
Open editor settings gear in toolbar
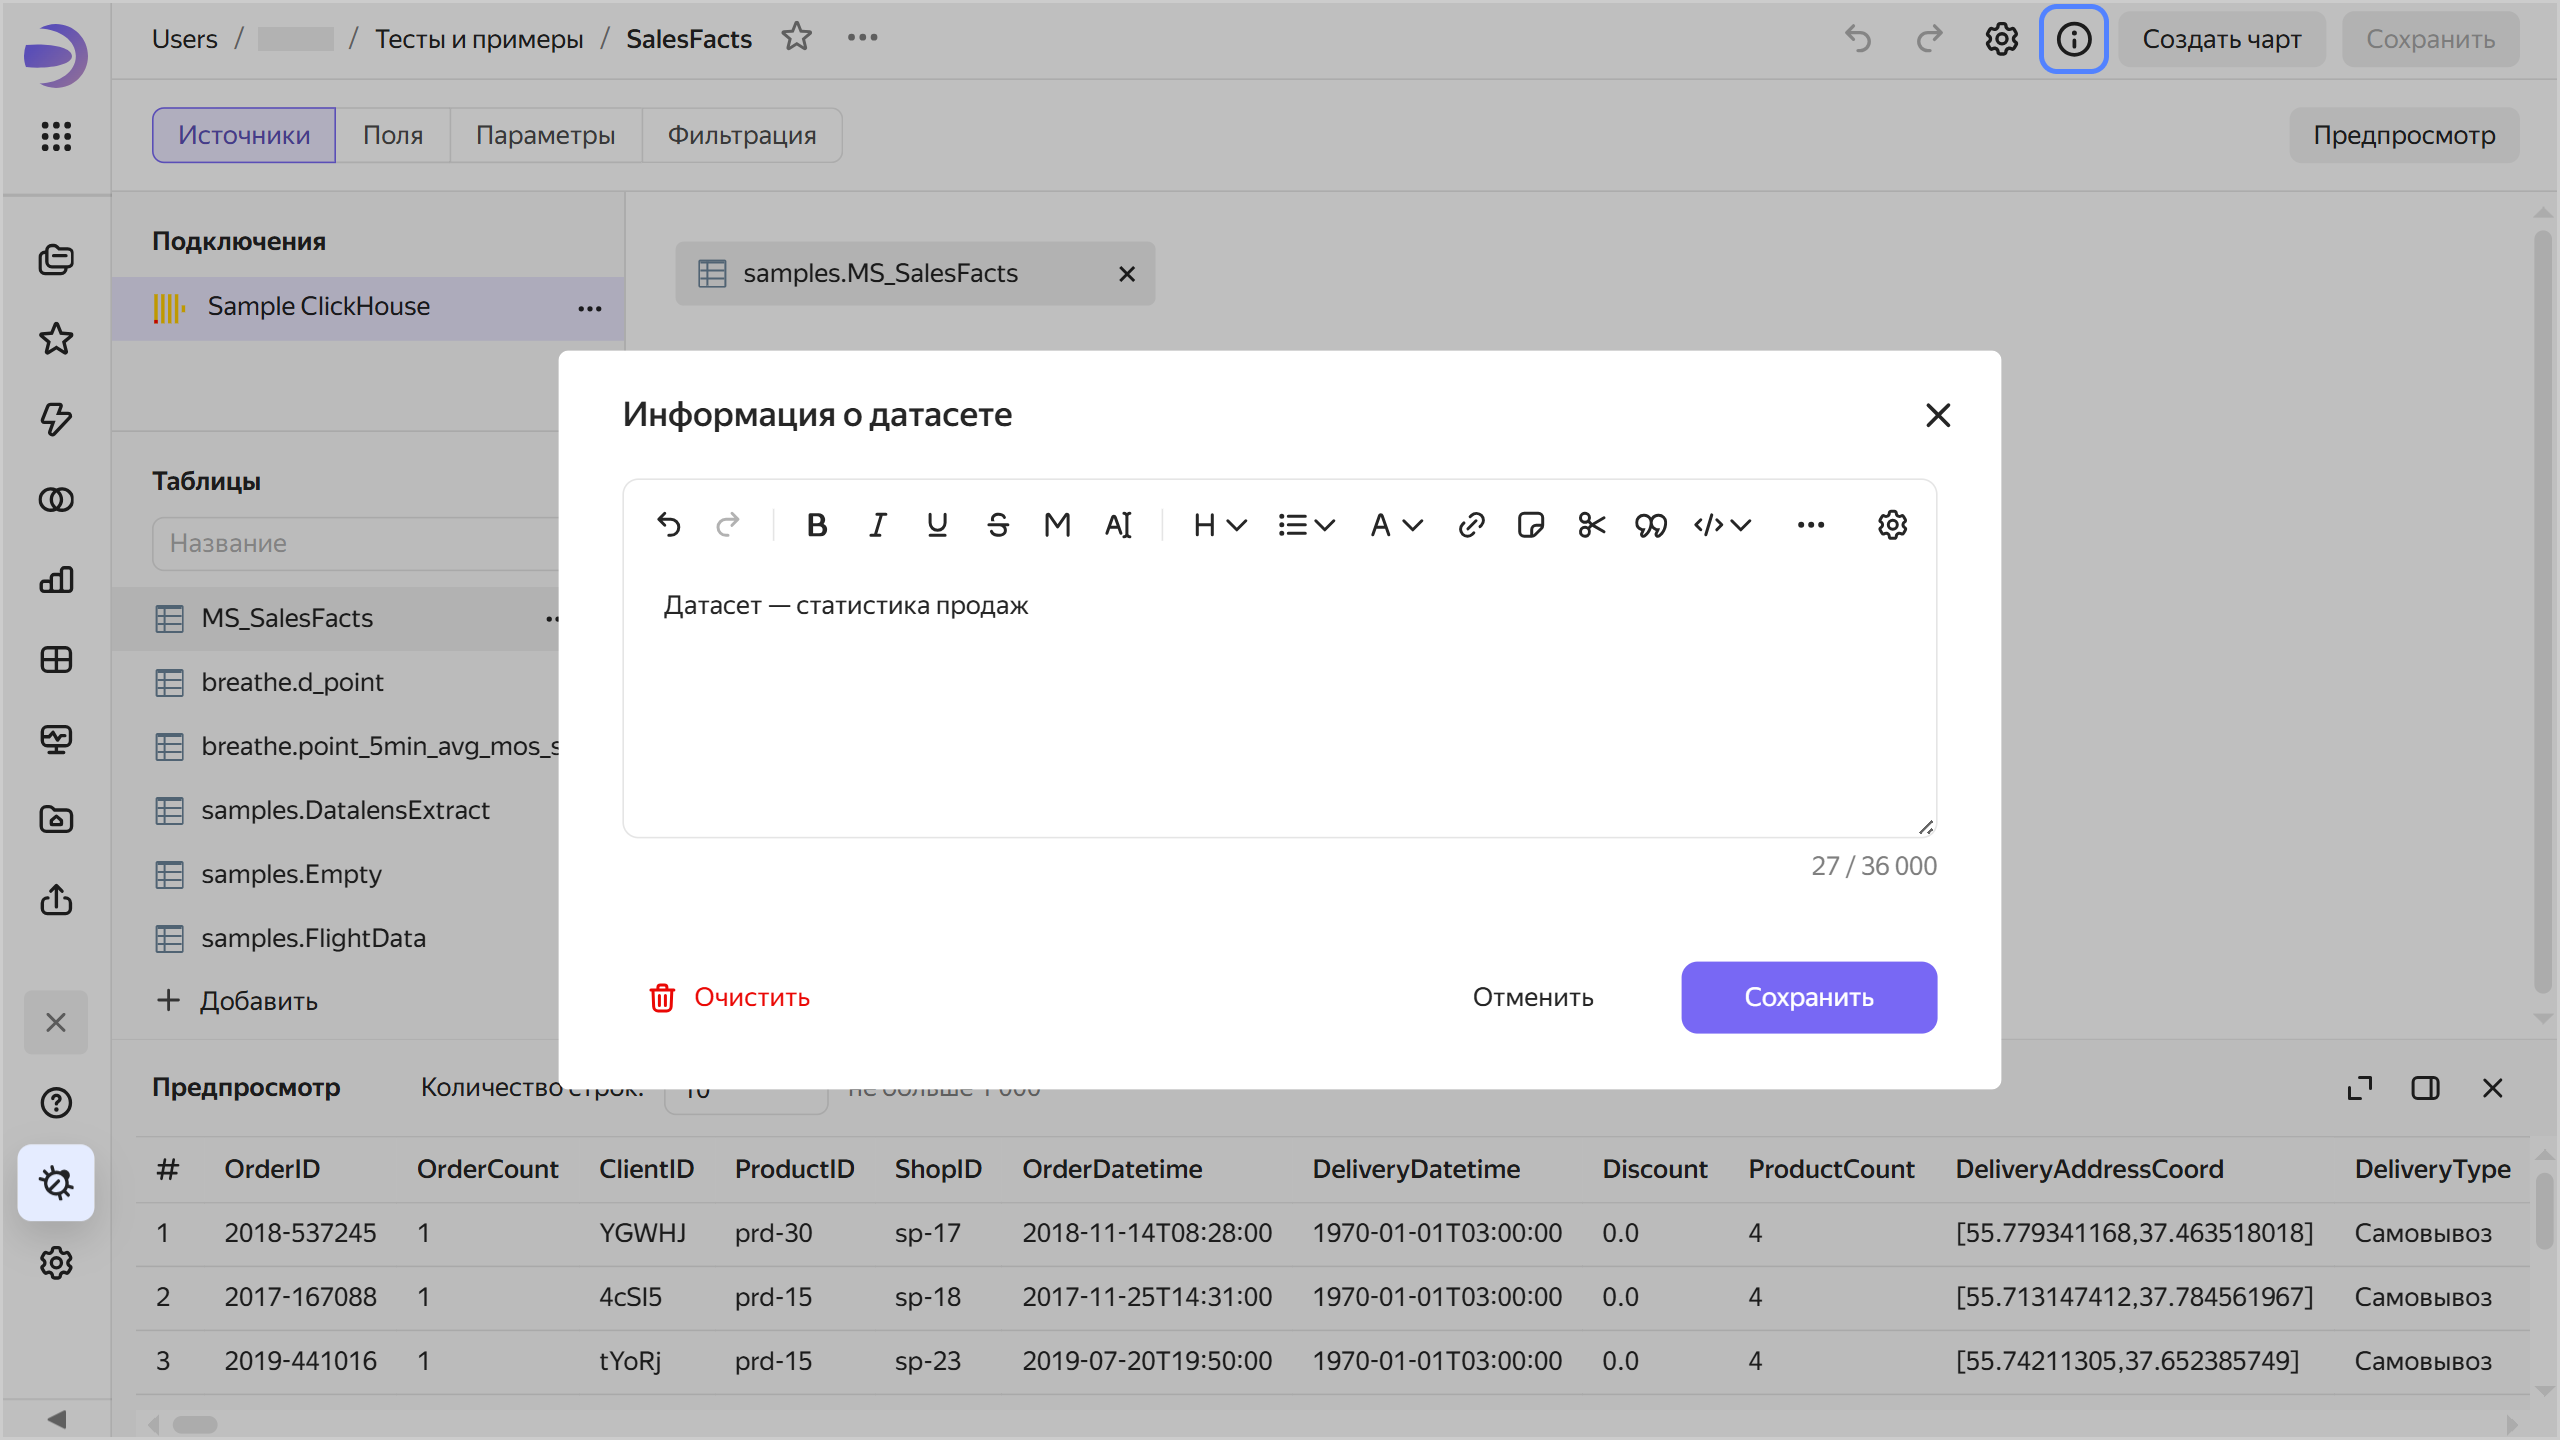click(x=1892, y=525)
